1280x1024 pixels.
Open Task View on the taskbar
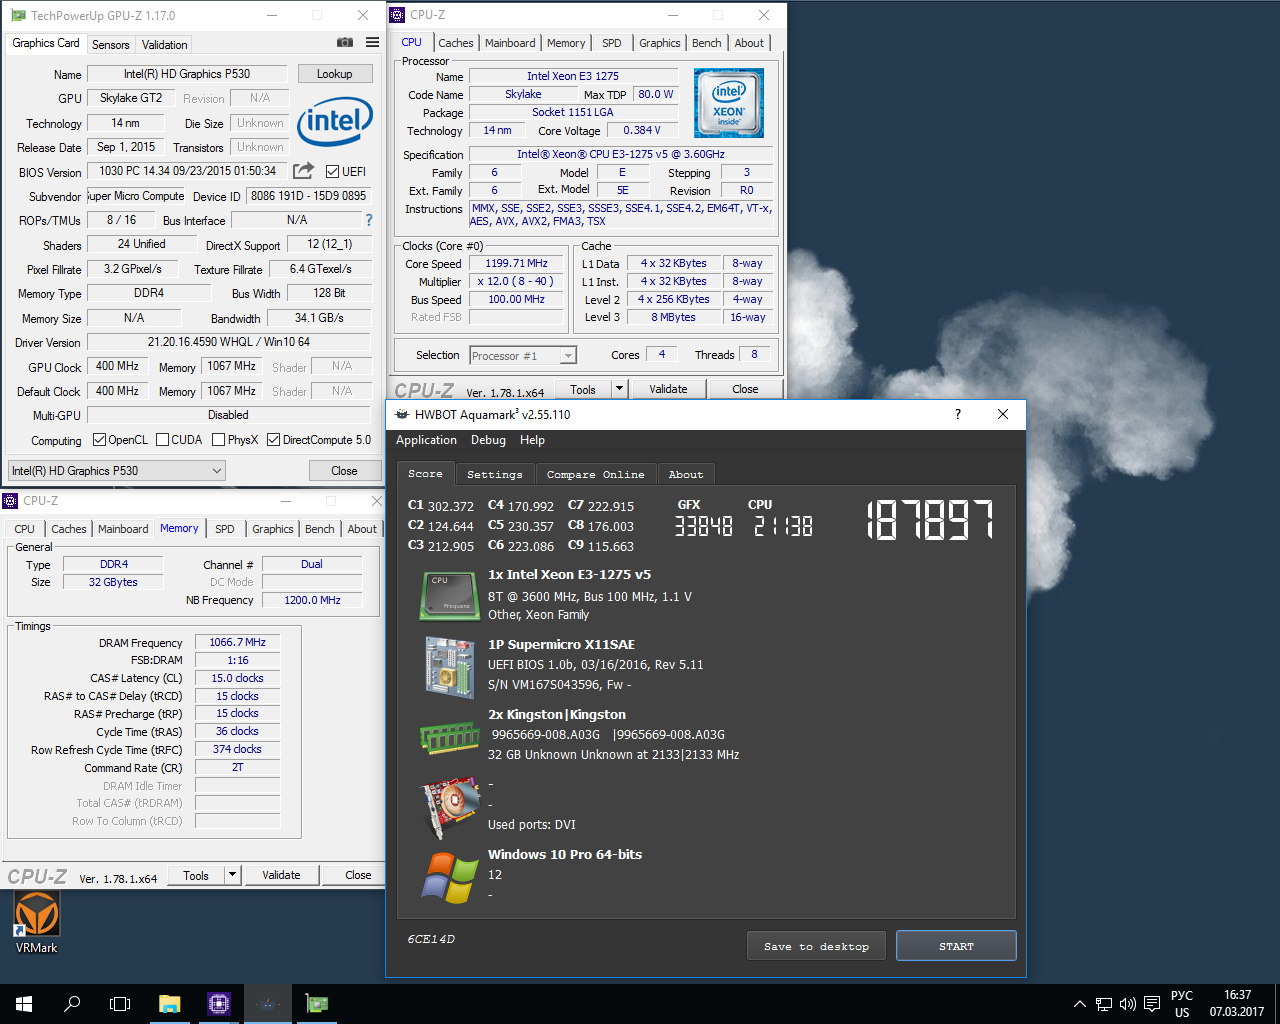pyautogui.click(x=120, y=1004)
